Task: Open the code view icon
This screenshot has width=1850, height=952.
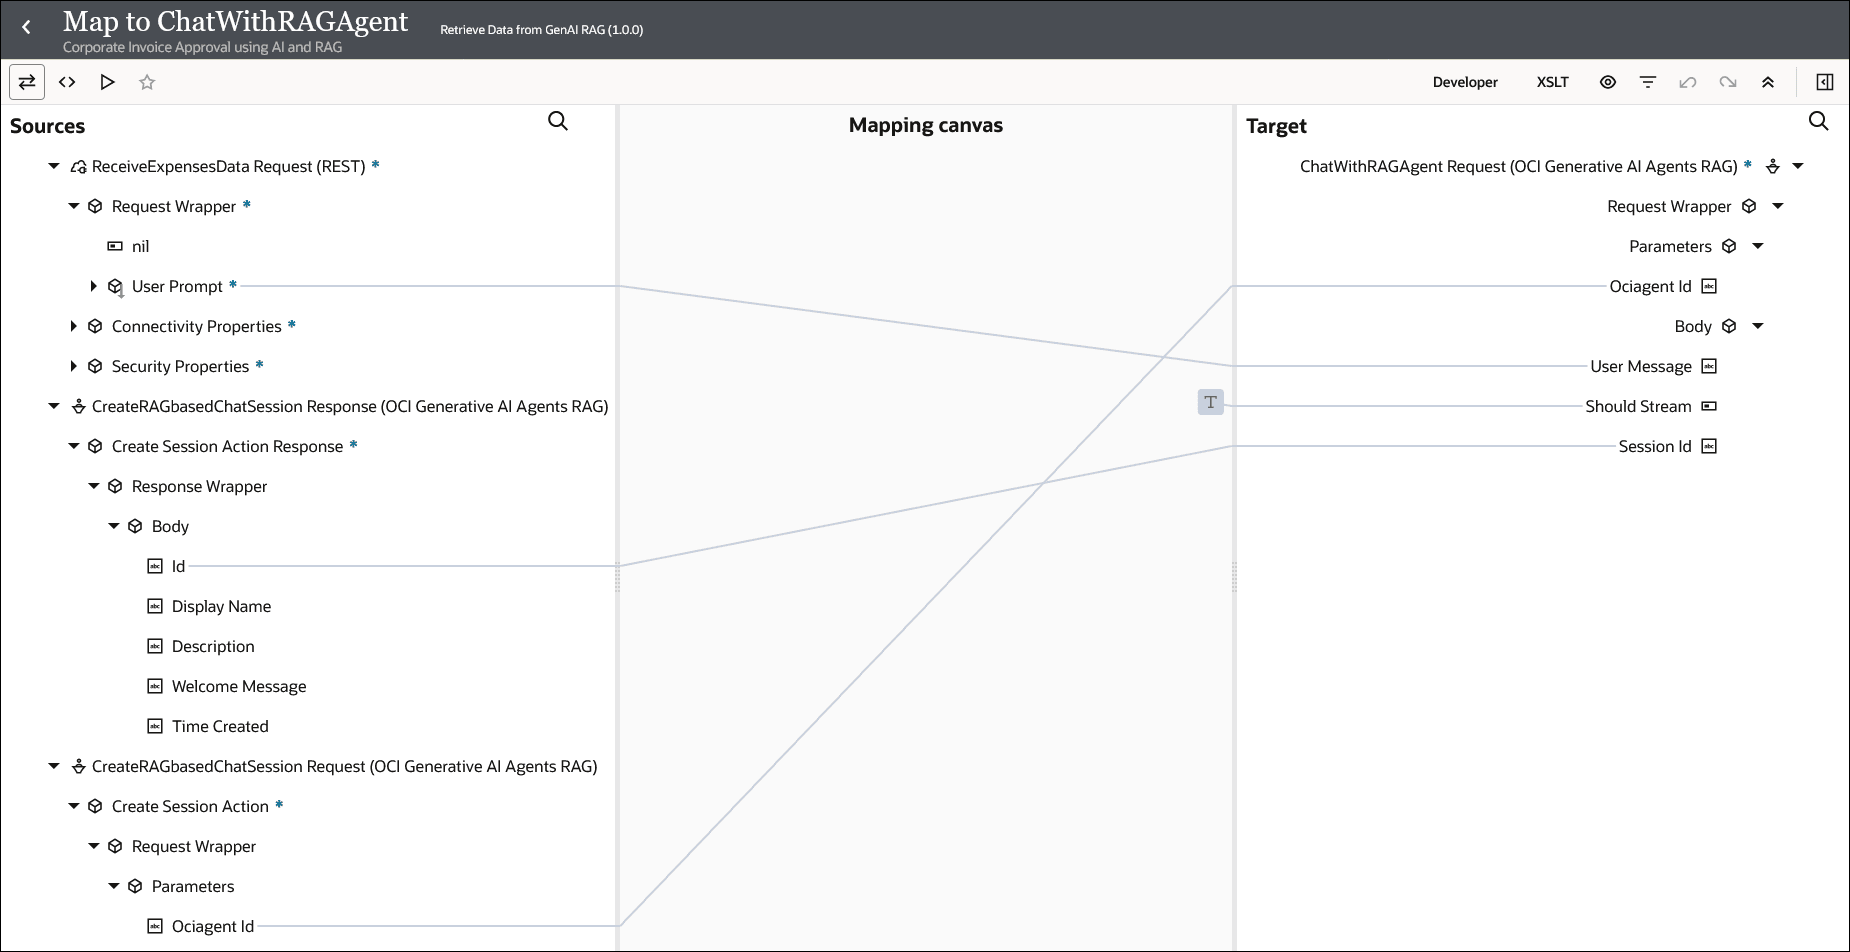Action: click(x=67, y=82)
